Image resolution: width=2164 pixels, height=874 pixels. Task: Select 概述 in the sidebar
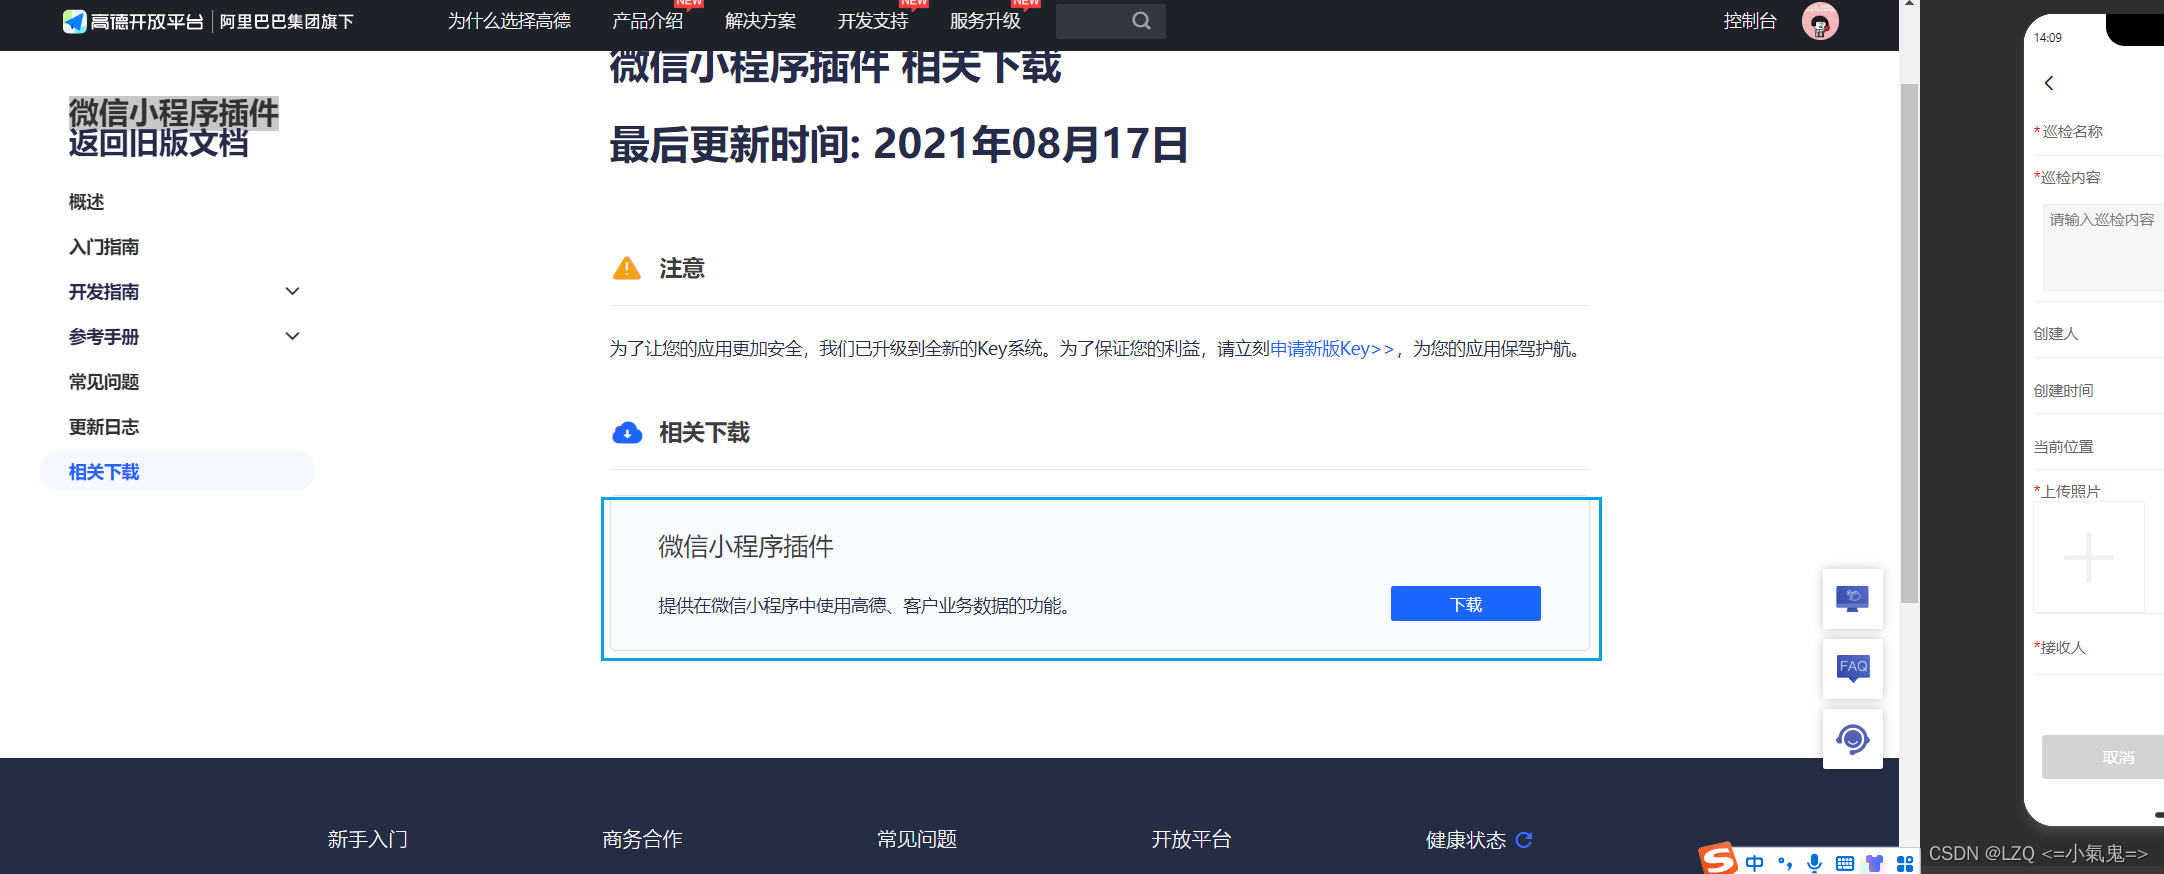pyautogui.click(x=86, y=202)
